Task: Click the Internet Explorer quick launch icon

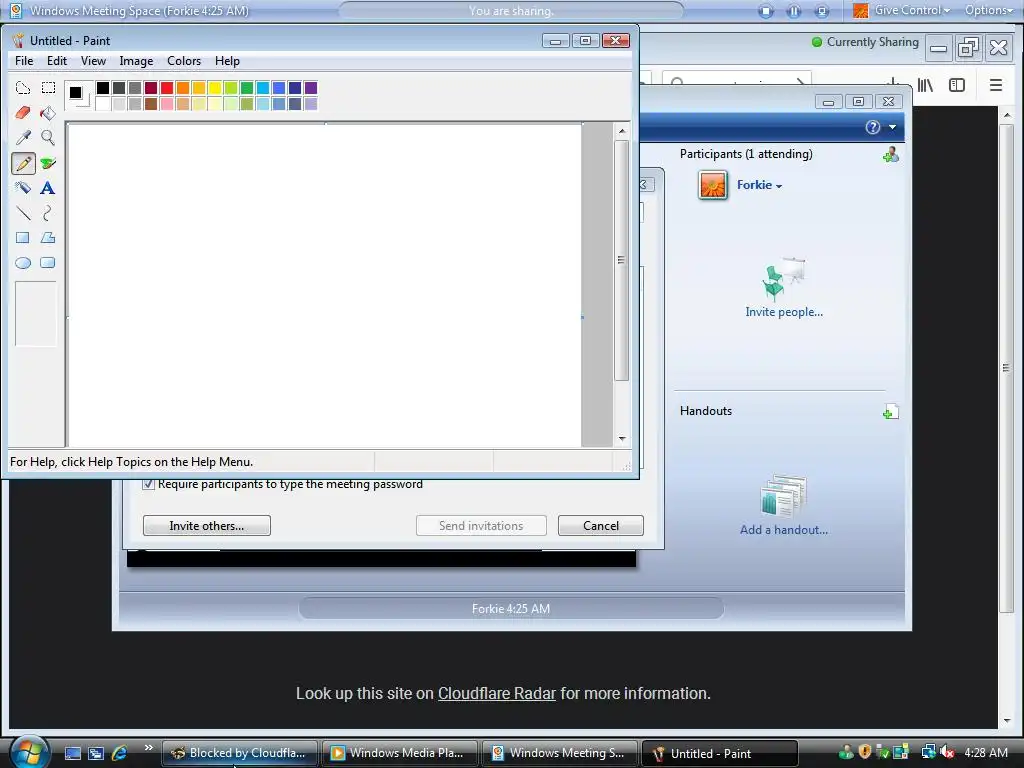Action: coord(119,753)
